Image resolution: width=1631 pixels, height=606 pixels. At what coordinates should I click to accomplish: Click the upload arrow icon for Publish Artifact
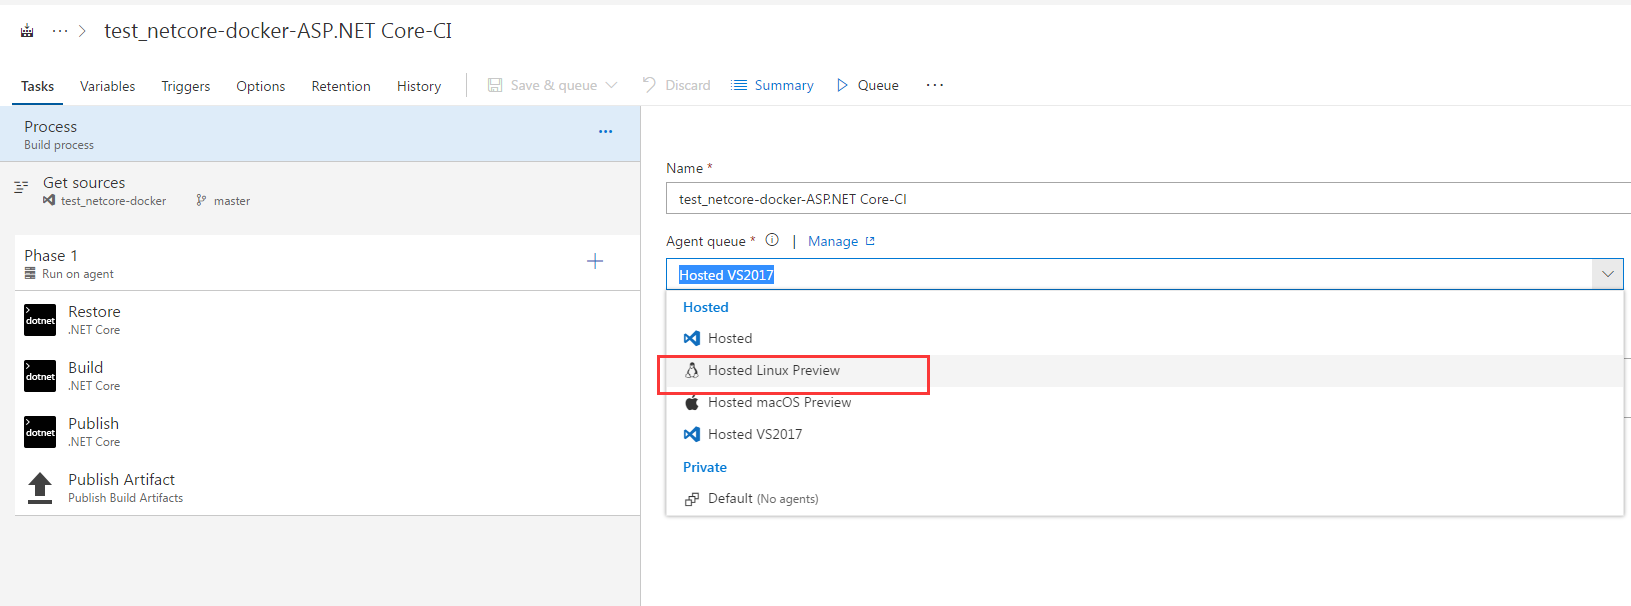(40, 488)
